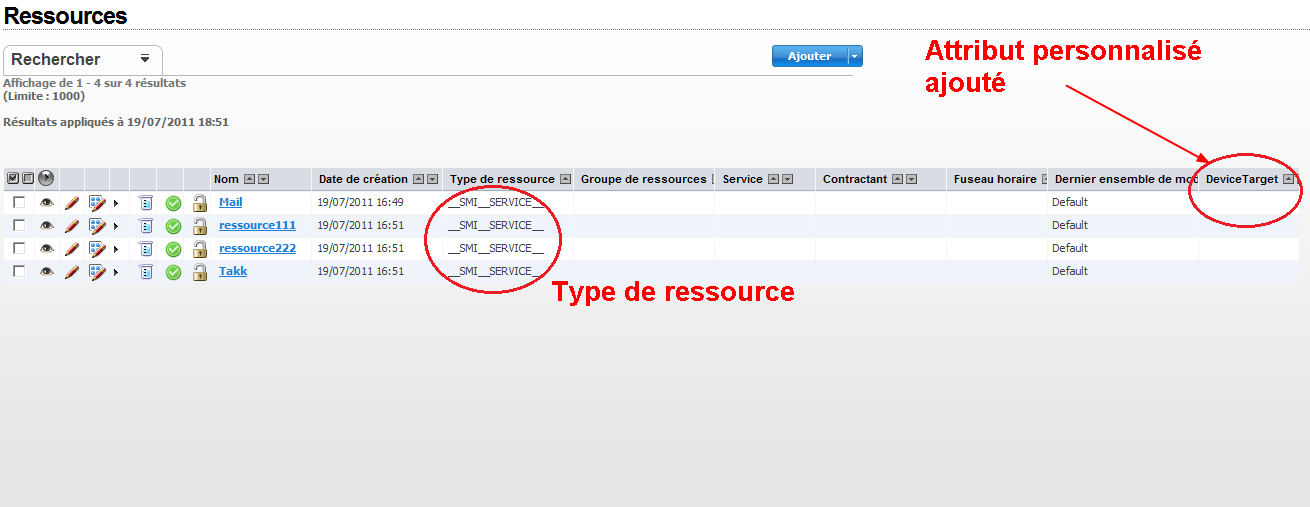
Task: Sort Nom column ascending
Action: point(249,180)
